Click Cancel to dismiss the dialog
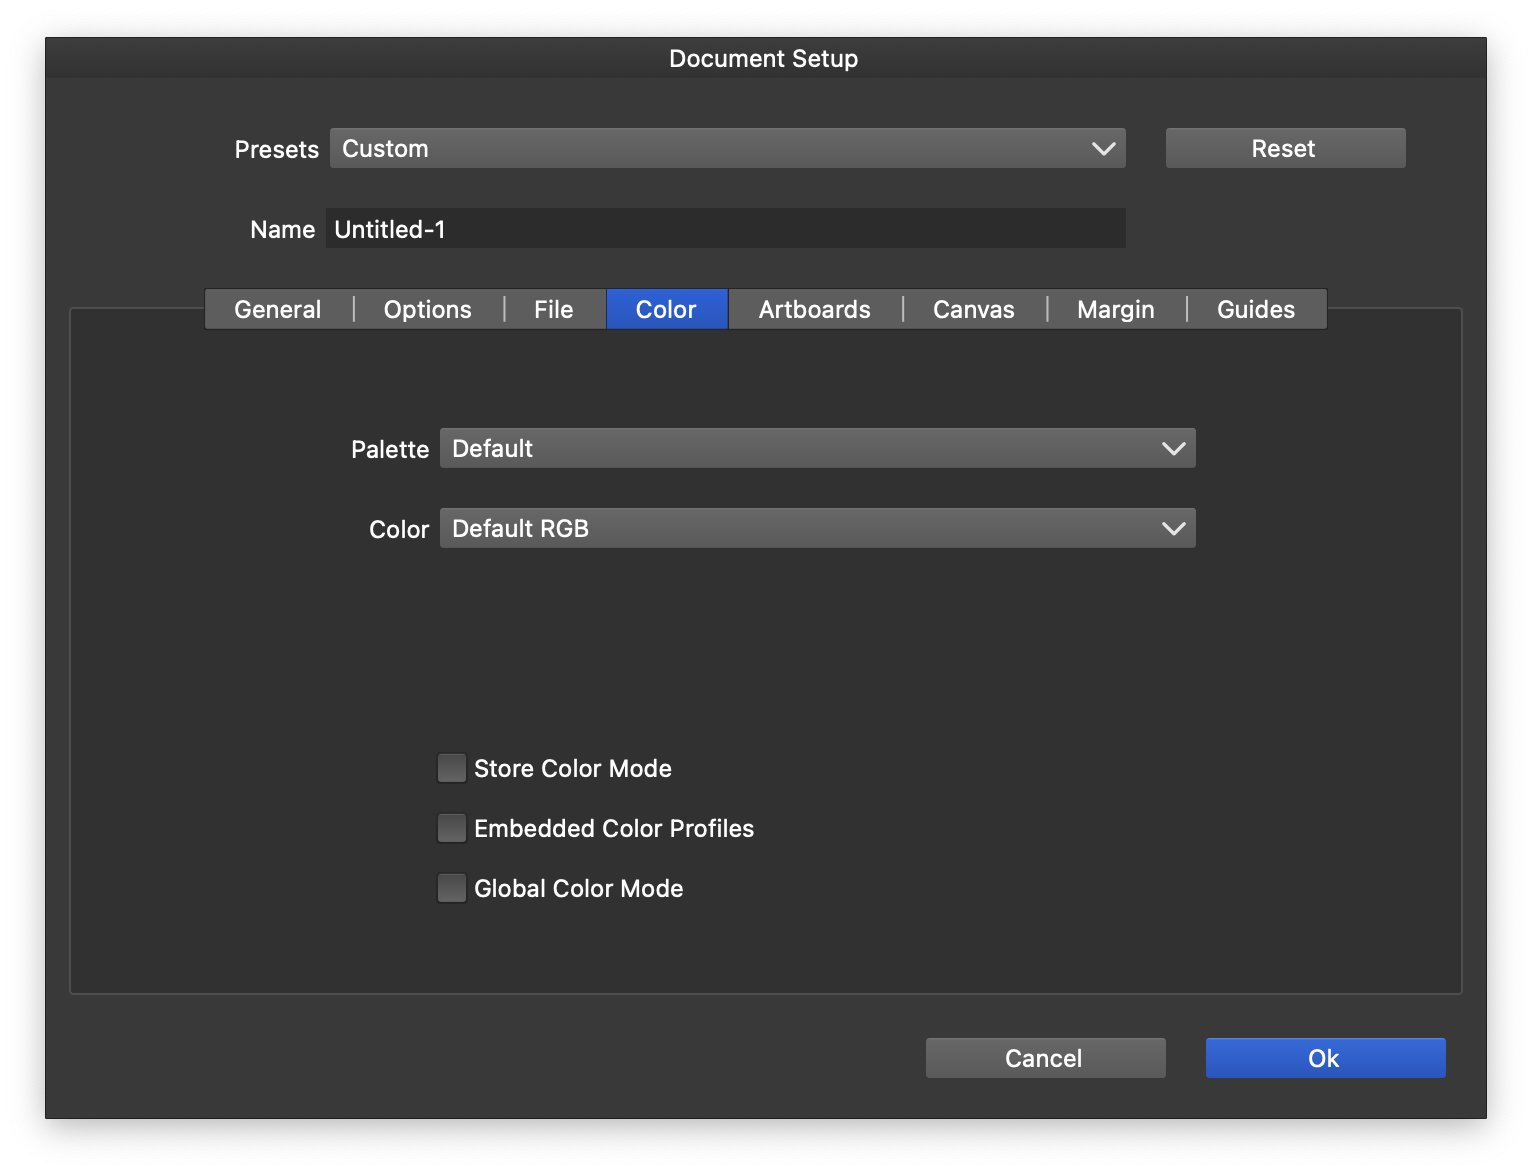 [x=1045, y=1058]
